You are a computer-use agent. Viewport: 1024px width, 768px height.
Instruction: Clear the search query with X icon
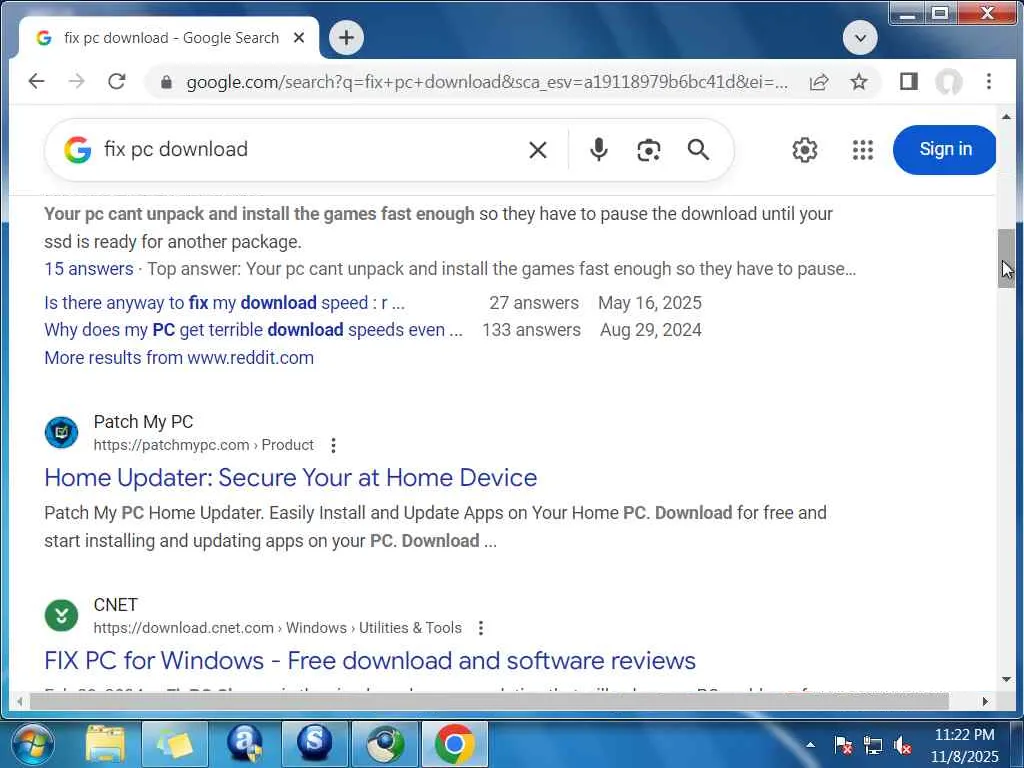click(537, 150)
